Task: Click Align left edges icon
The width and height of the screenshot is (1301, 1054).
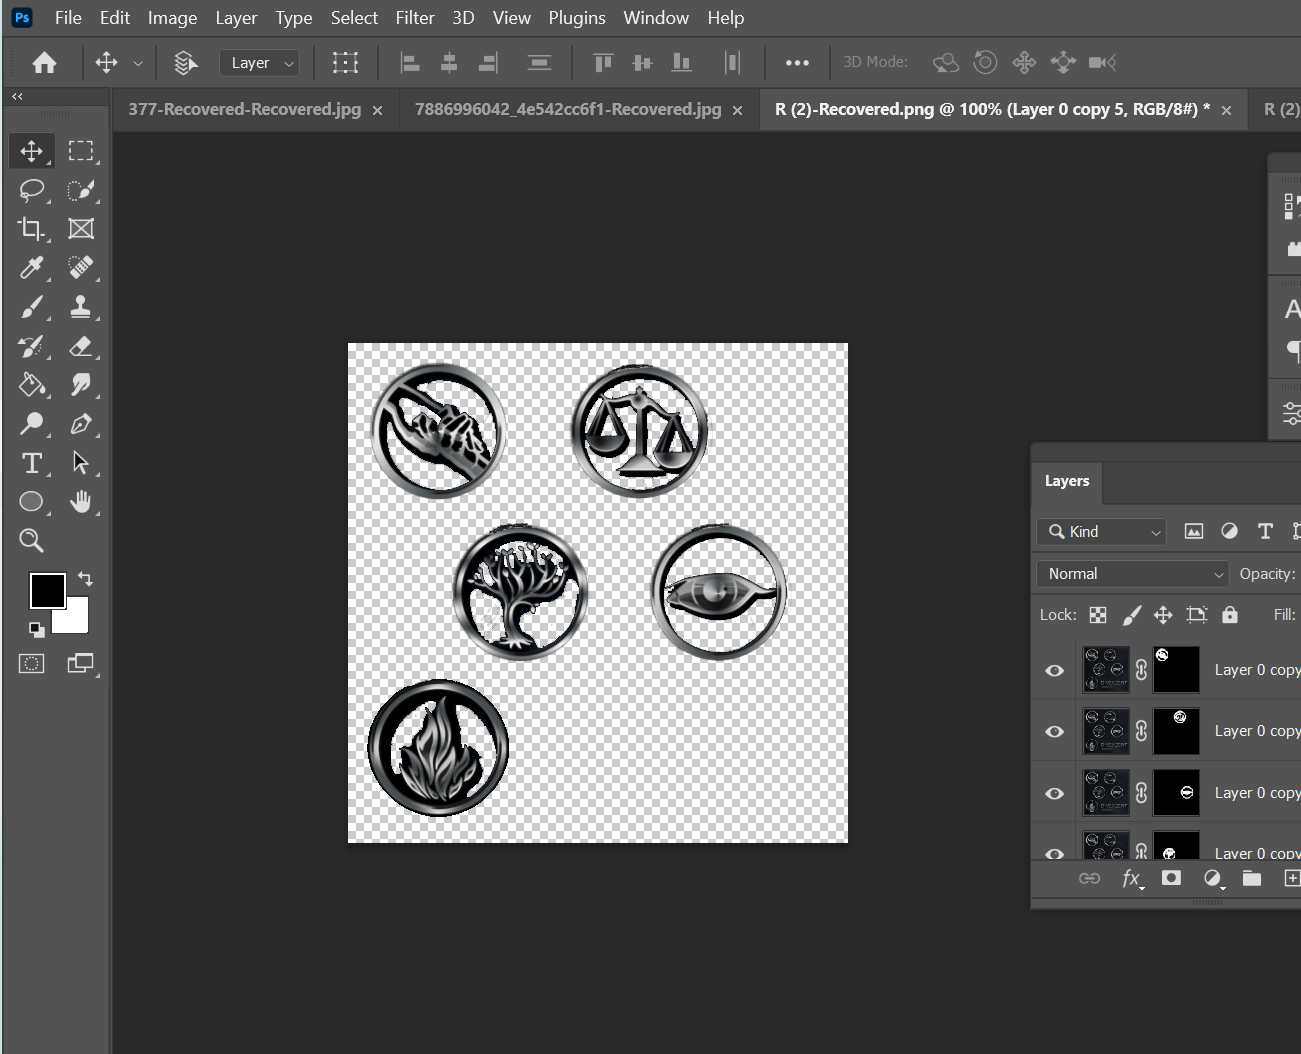Action: click(410, 63)
